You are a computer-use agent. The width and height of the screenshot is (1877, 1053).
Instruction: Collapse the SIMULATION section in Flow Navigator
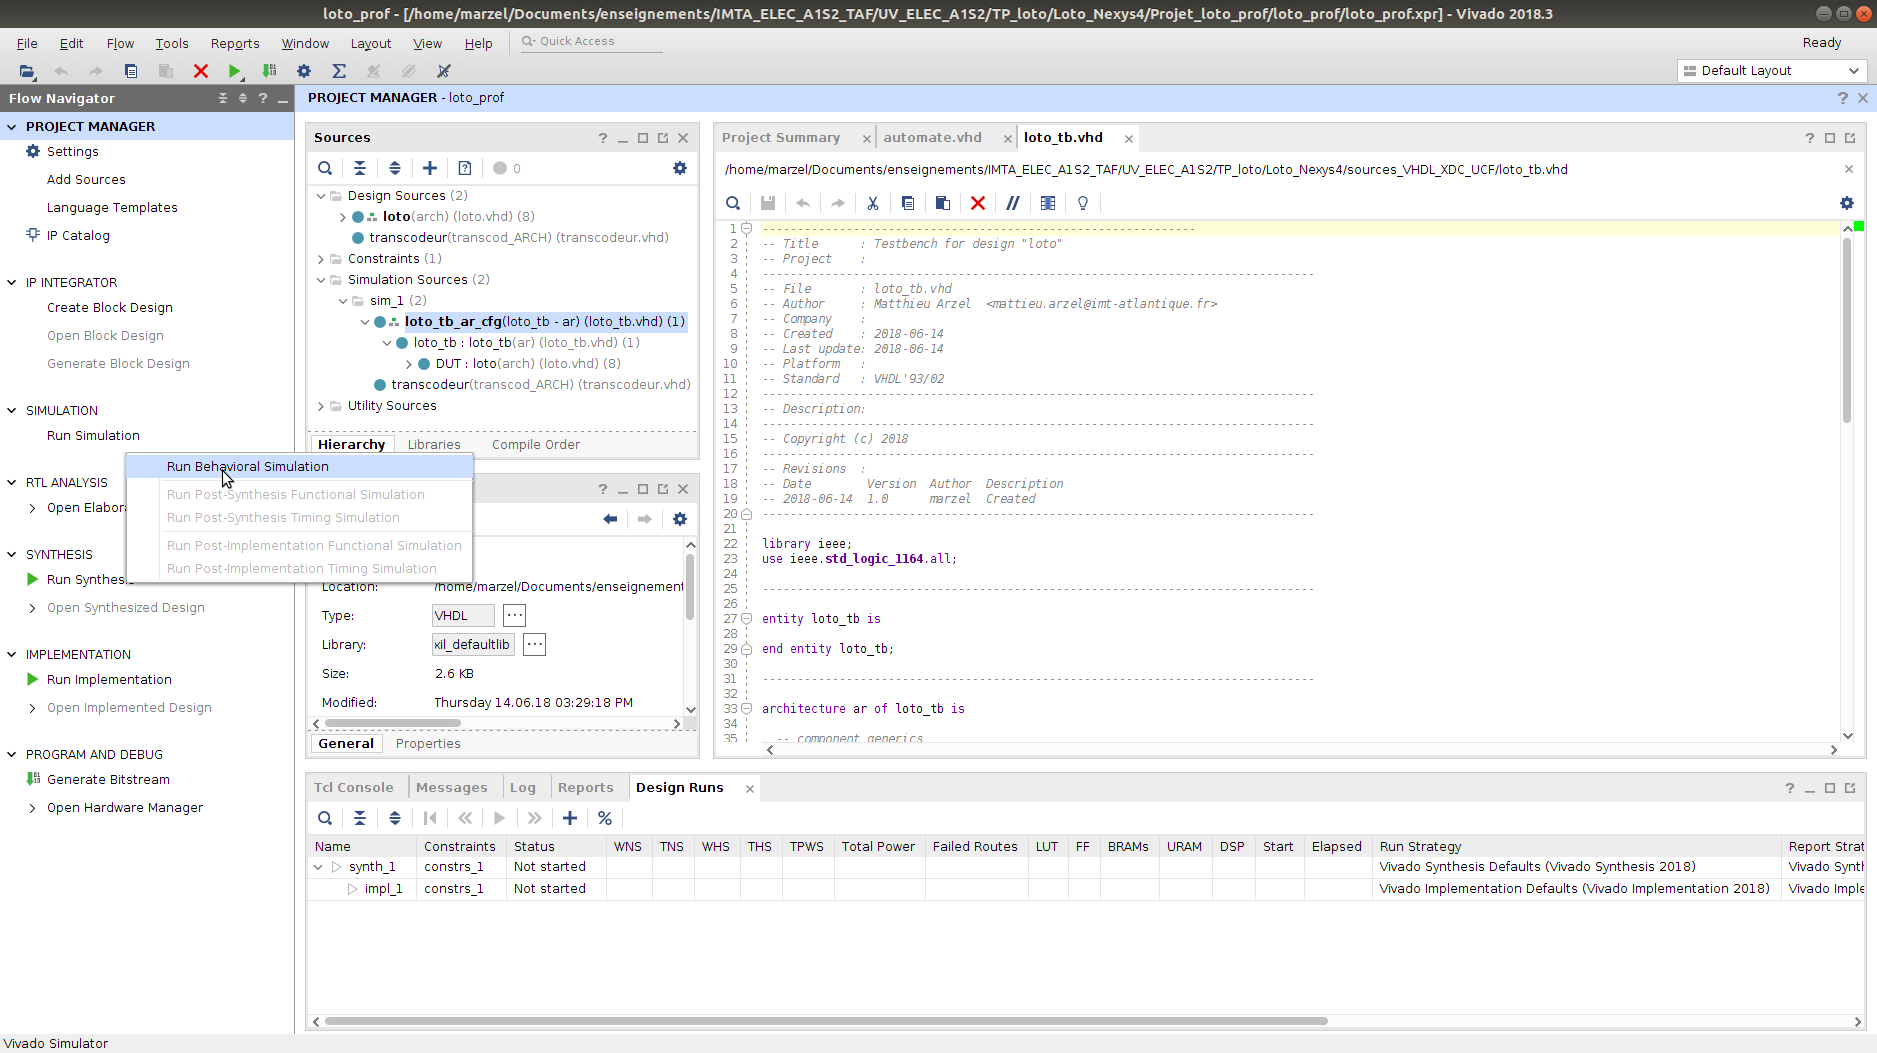tap(12, 411)
